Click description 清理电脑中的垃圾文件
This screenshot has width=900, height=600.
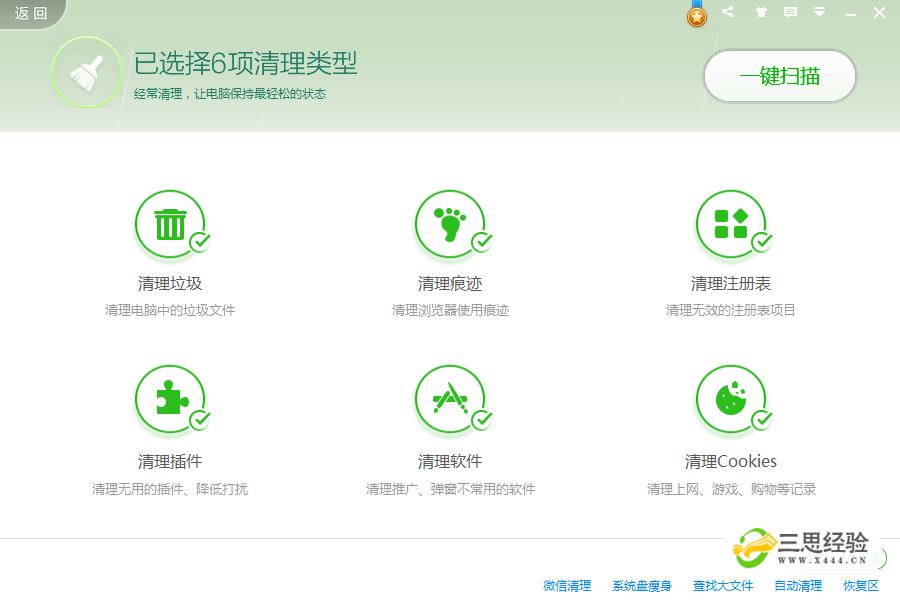click(x=170, y=311)
